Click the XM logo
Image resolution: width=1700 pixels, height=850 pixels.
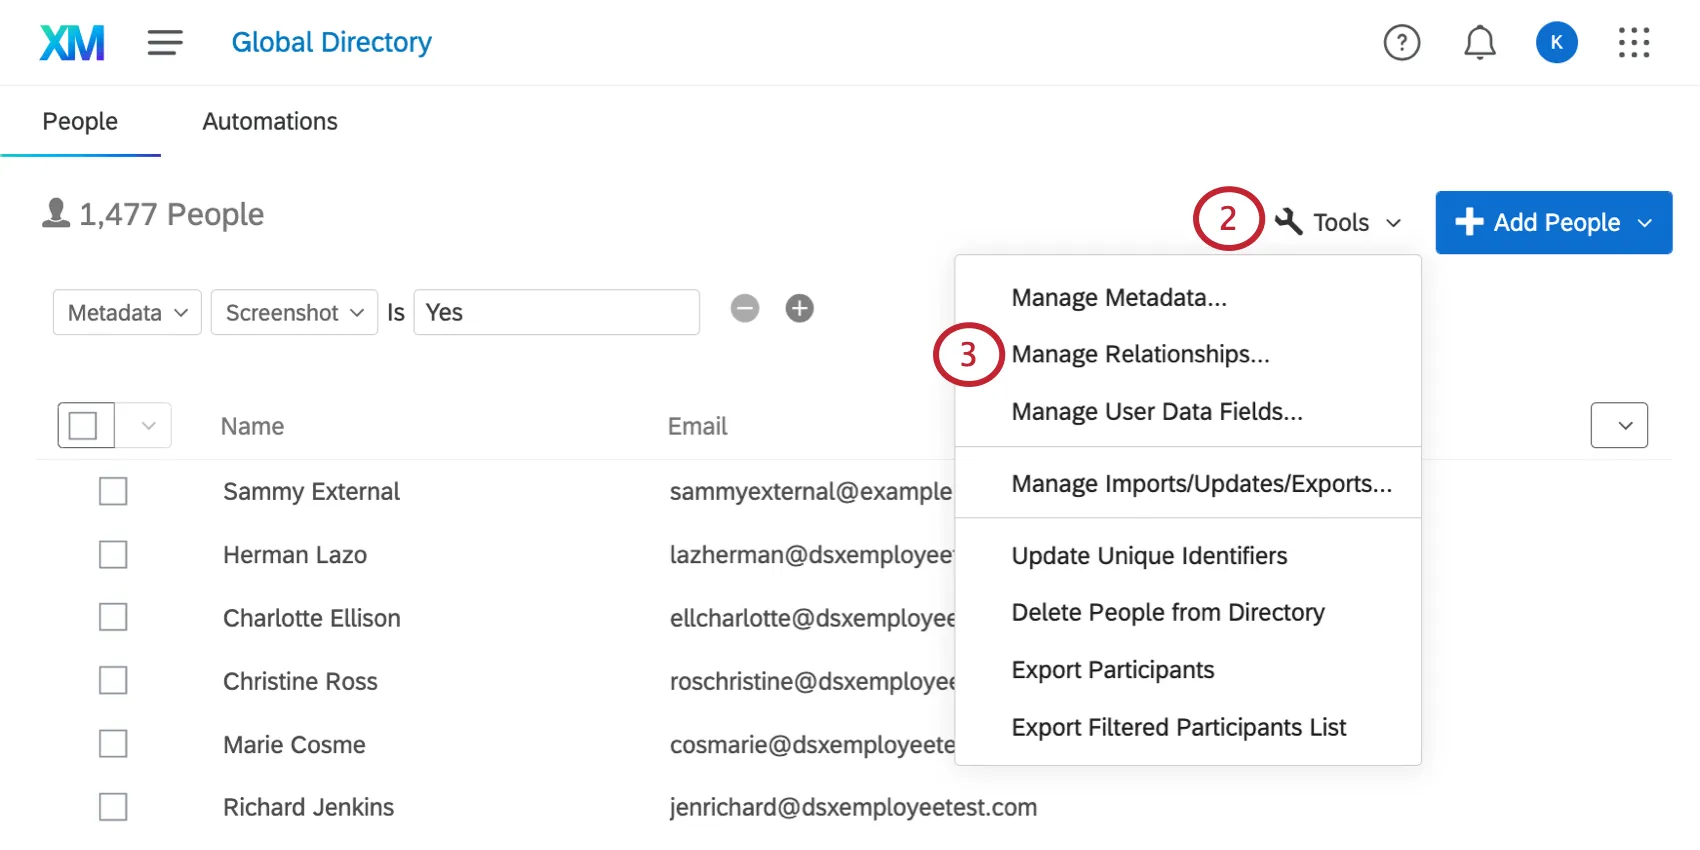[72, 43]
